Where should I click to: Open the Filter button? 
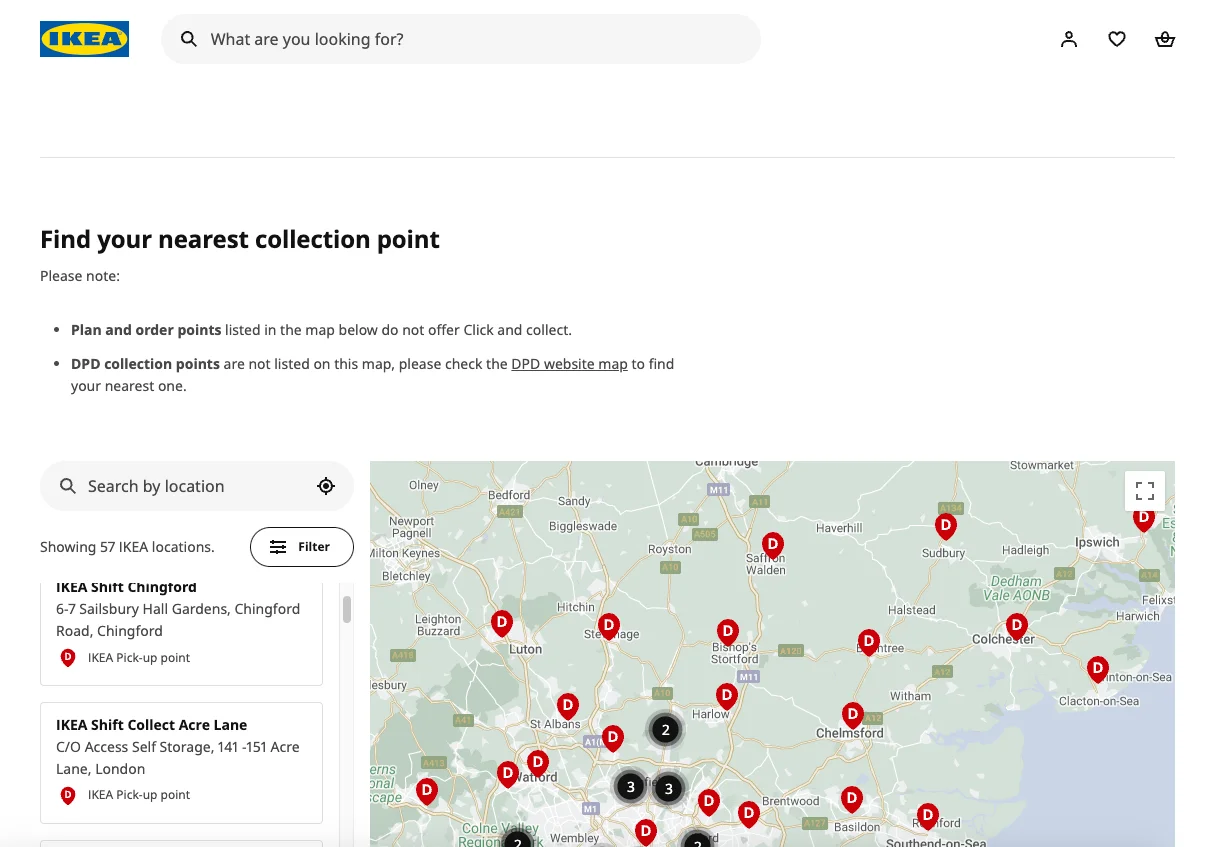pyautogui.click(x=302, y=547)
